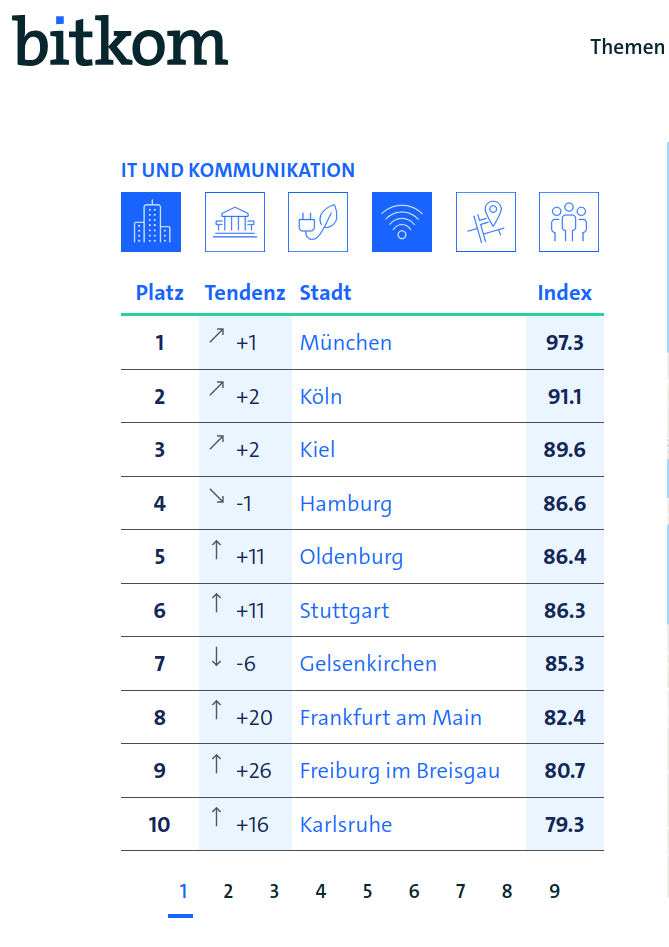Select the map pin mobility icon
Image resolution: width=669 pixels, height=947 pixels.
(485, 222)
